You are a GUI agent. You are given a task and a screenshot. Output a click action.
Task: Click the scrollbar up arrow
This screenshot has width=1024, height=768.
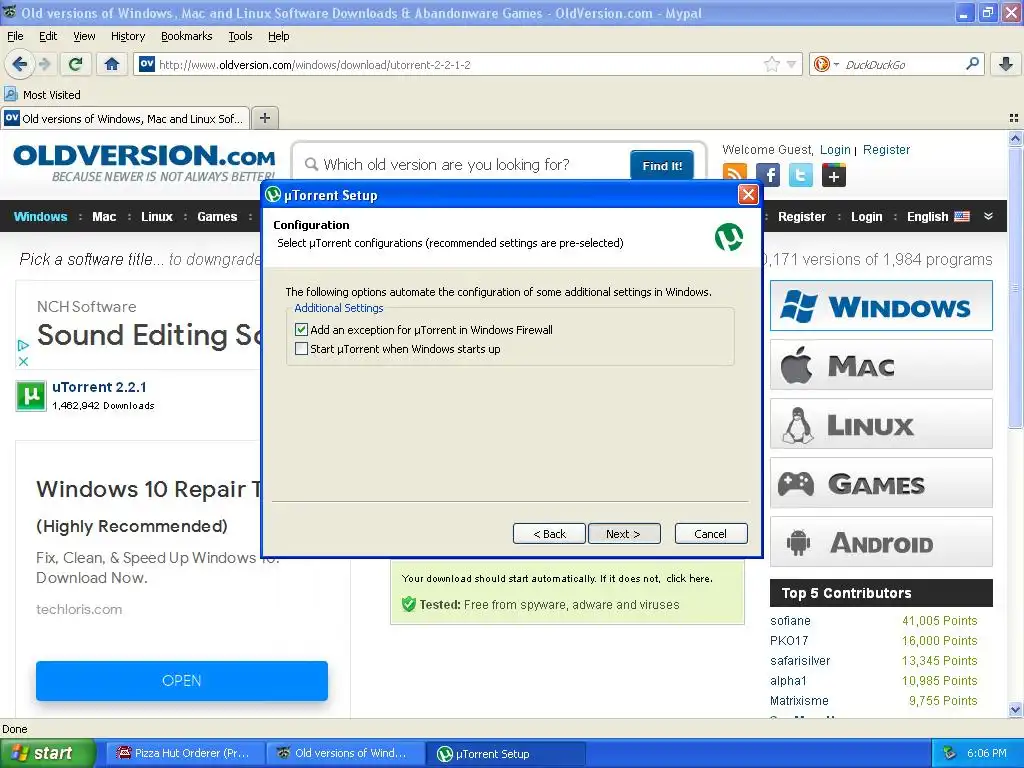coord(1015,138)
